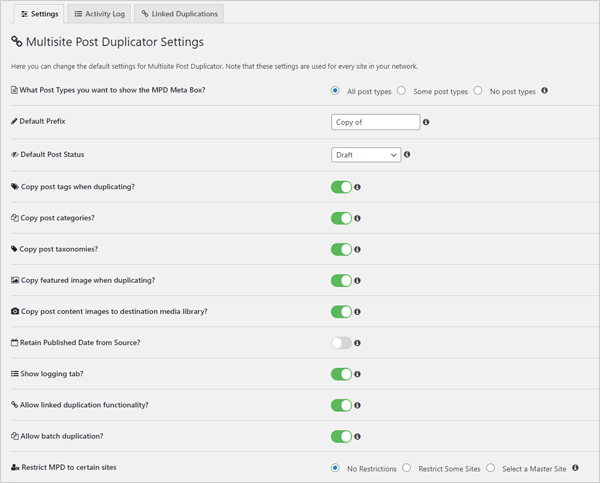Click the info icon beside the Draft dropdown
The height and width of the screenshot is (483, 600).
pyautogui.click(x=407, y=154)
